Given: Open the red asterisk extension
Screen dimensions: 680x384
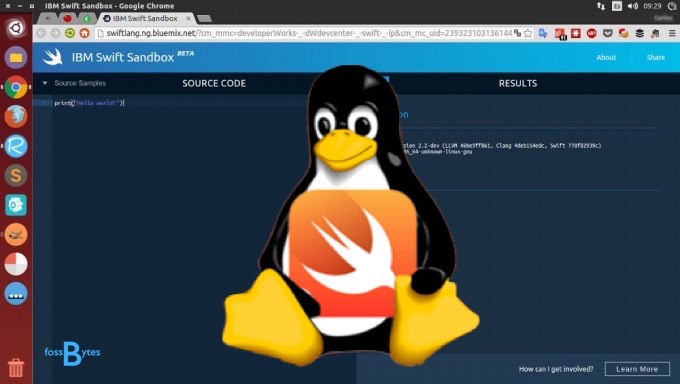Looking at the screenshot, I should click(x=576, y=33).
